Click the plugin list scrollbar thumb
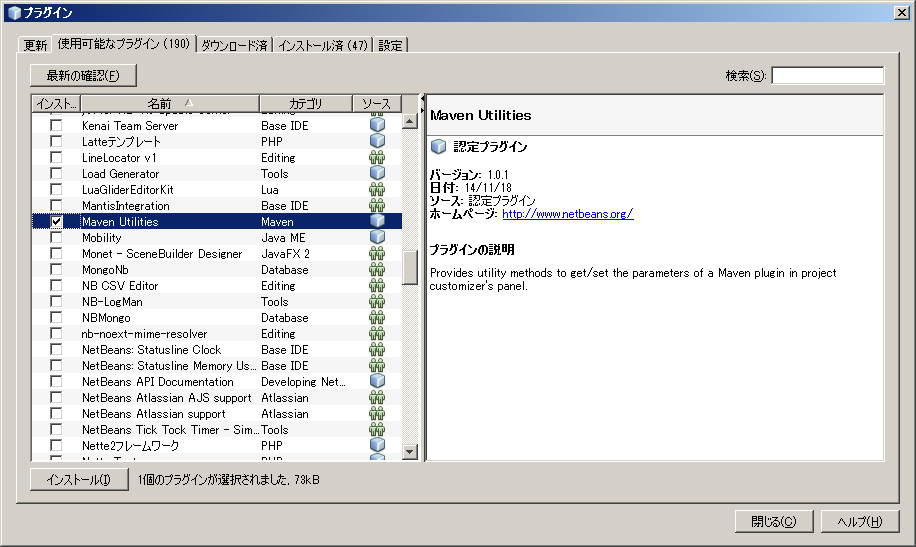 point(410,267)
